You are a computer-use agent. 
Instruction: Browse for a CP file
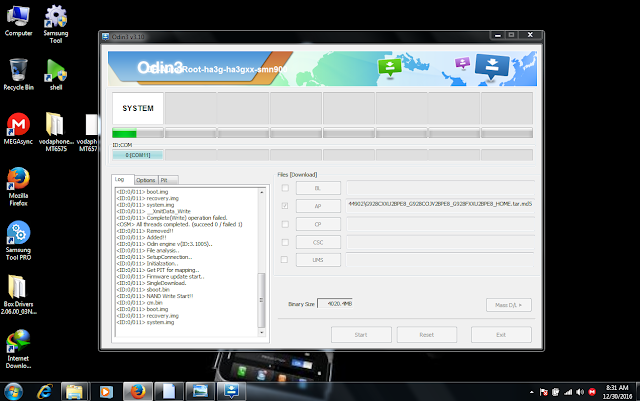[318, 224]
